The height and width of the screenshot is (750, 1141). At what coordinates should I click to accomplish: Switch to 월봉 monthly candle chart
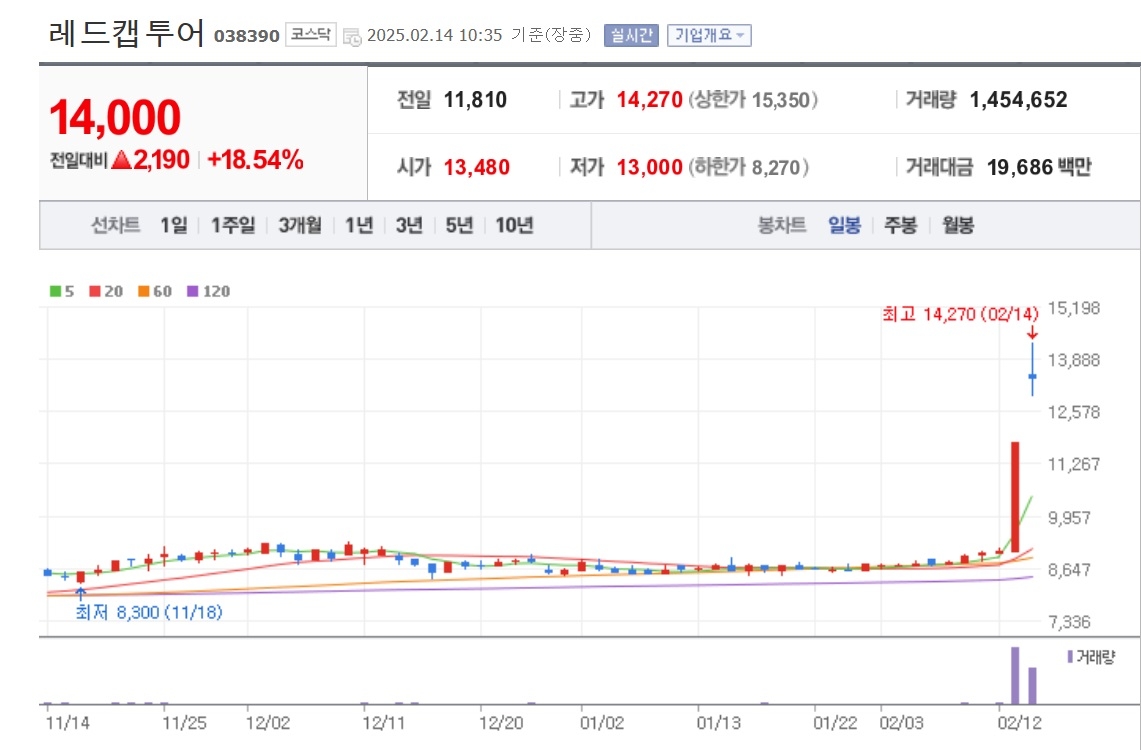coord(958,226)
